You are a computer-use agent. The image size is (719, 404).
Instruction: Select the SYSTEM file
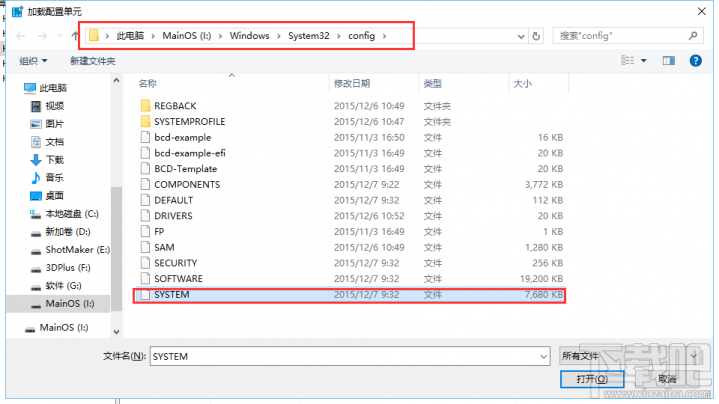click(x=350, y=295)
